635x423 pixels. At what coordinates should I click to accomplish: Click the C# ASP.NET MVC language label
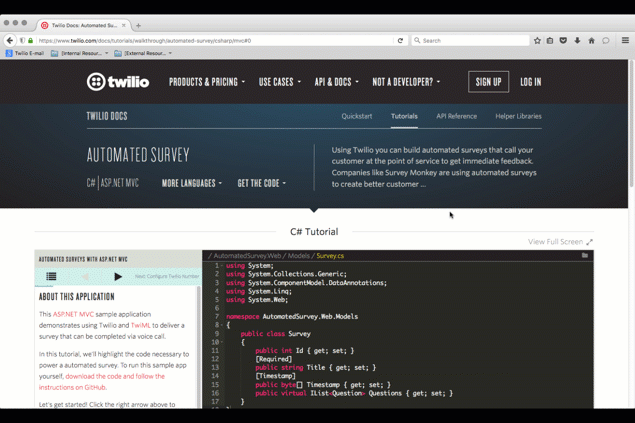point(113,183)
